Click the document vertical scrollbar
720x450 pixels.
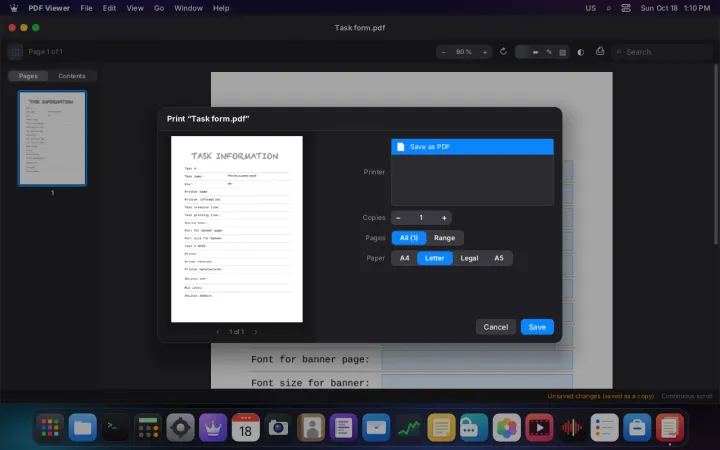pos(715,154)
